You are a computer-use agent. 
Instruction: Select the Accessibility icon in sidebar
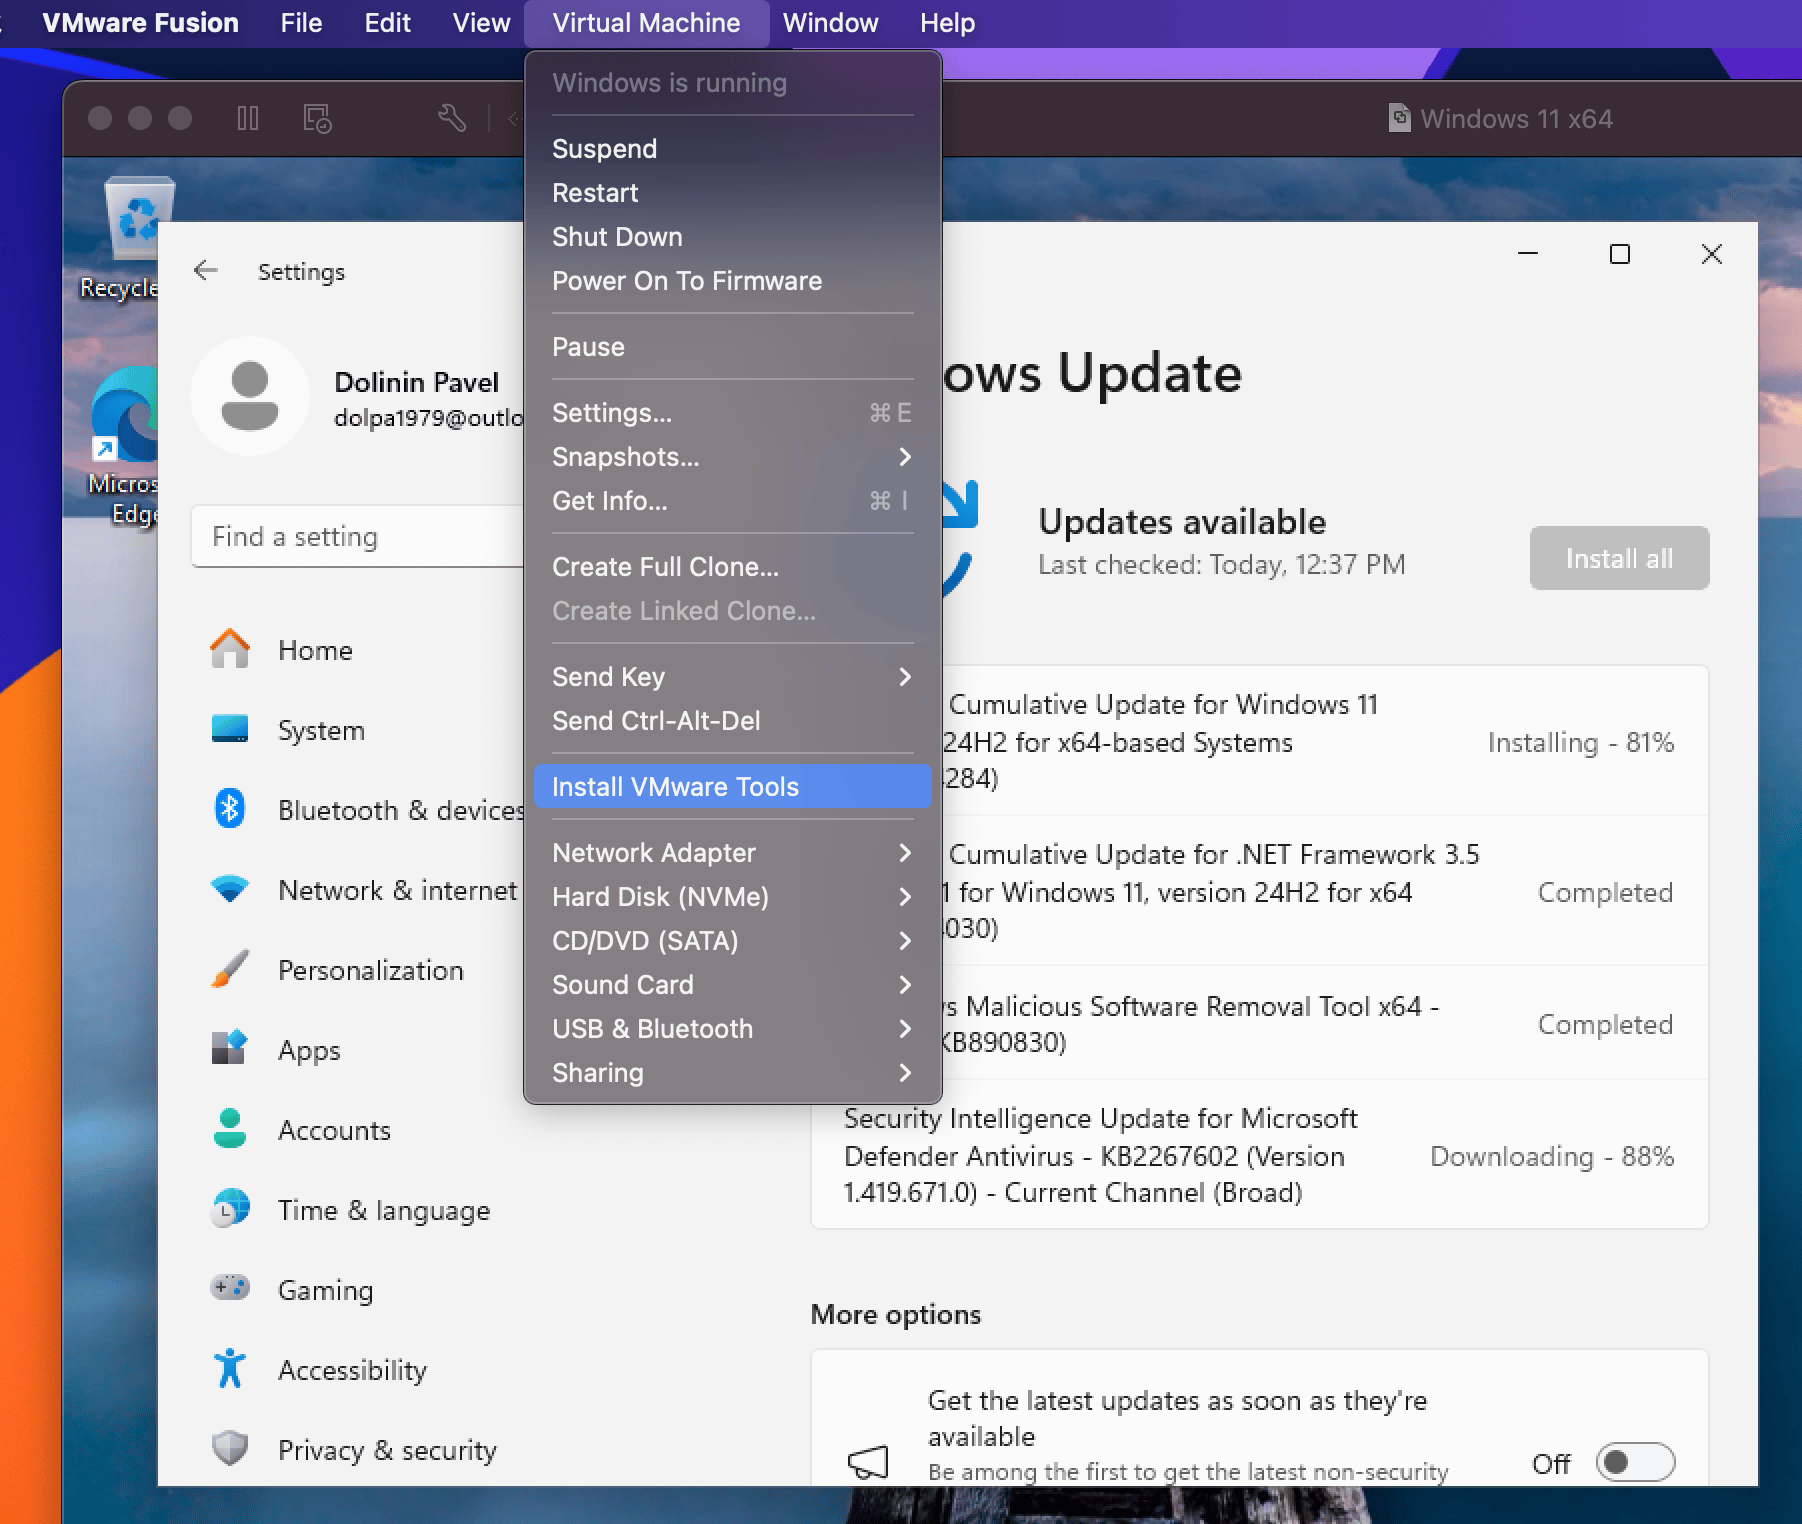point(230,1369)
